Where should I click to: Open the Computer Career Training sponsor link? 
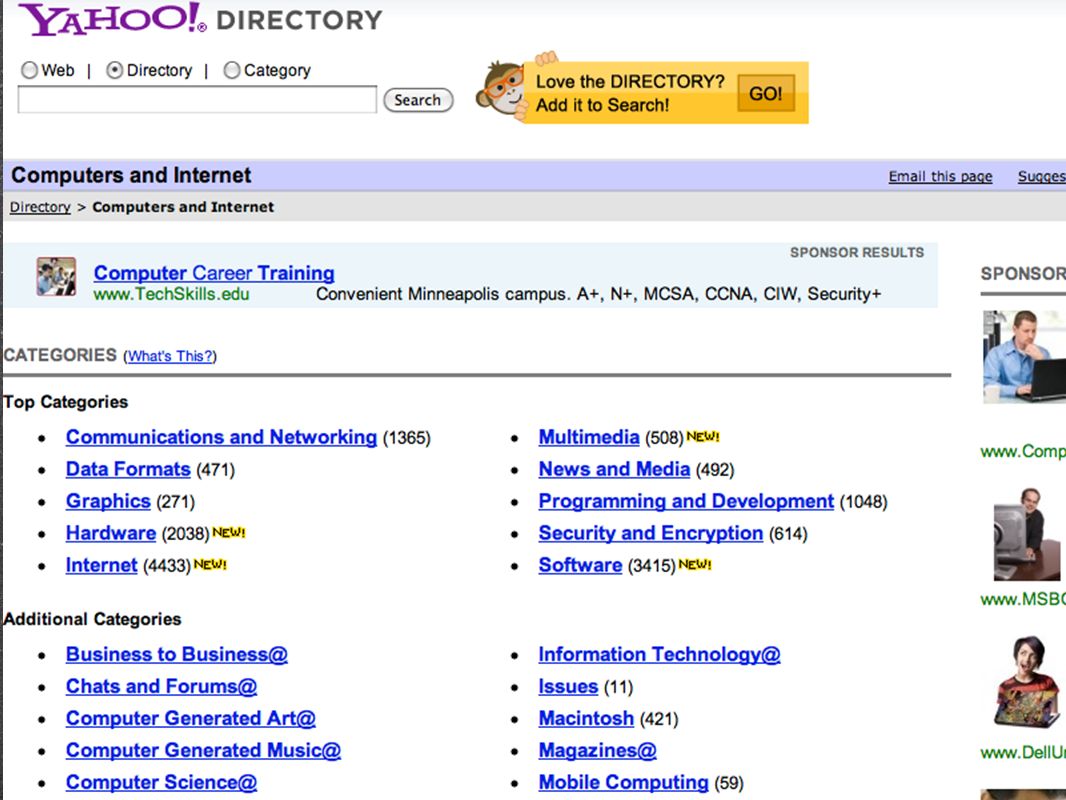[x=214, y=273]
